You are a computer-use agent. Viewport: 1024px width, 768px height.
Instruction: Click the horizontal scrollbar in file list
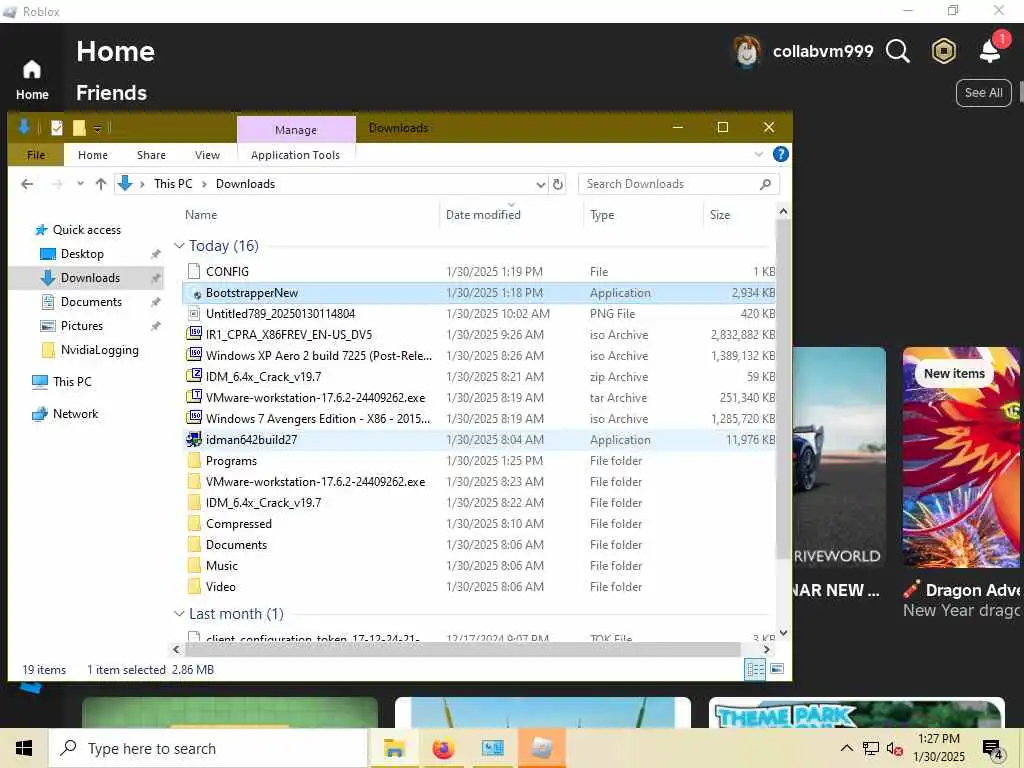pos(462,650)
